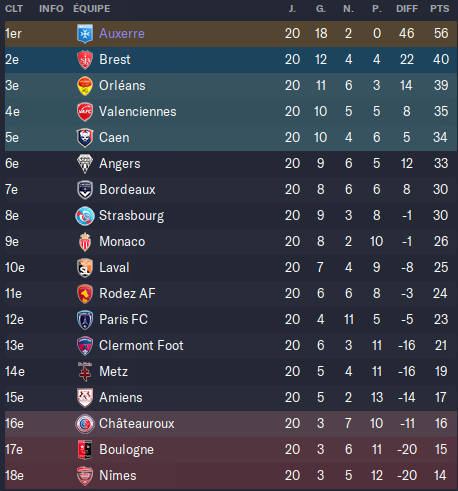Viewport: 458px width, 491px height.
Task: Click the Metz cross emblem
Action: pos(85,372)
